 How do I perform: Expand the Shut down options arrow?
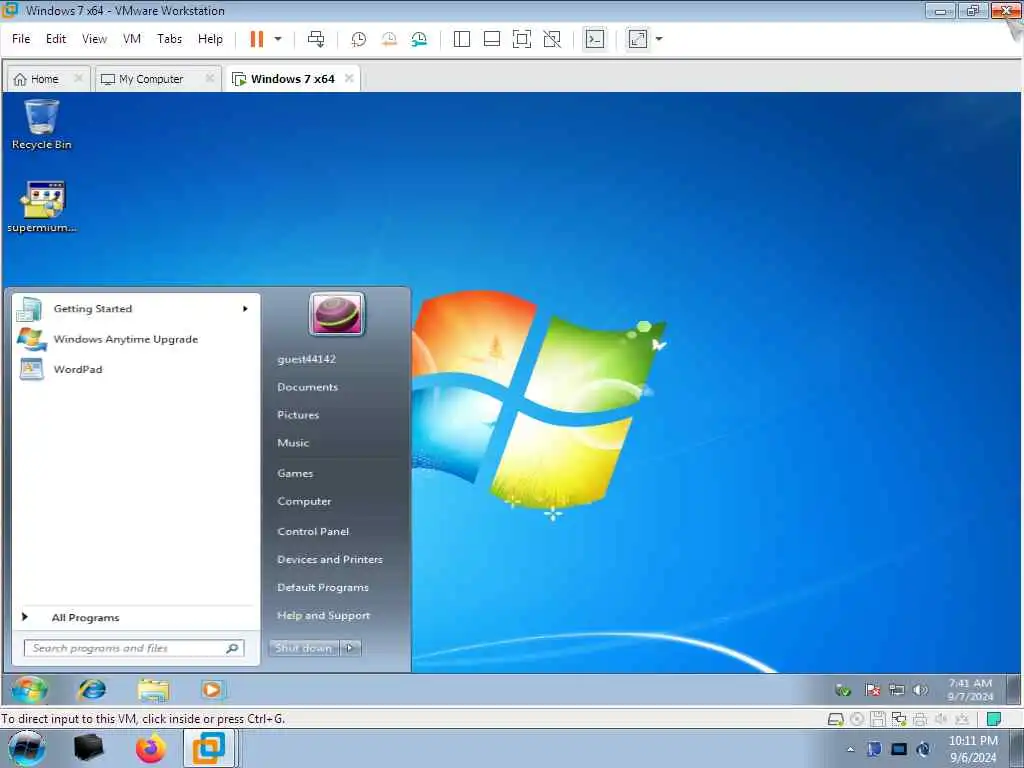click(x=351, y=648)
